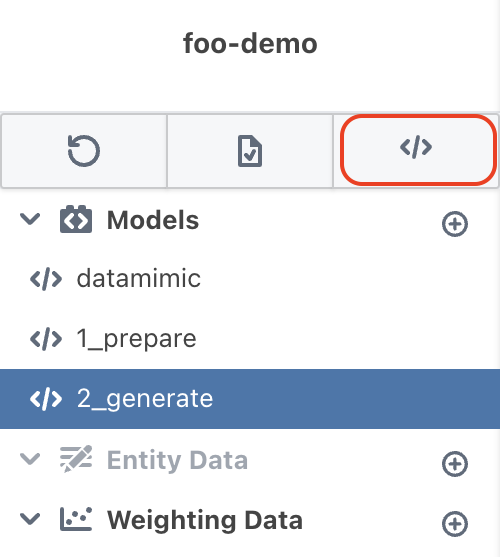Add a new model with plus icon
Image resolution: width=500 pixels, height=557 pixels.
[x=455, y=224]
